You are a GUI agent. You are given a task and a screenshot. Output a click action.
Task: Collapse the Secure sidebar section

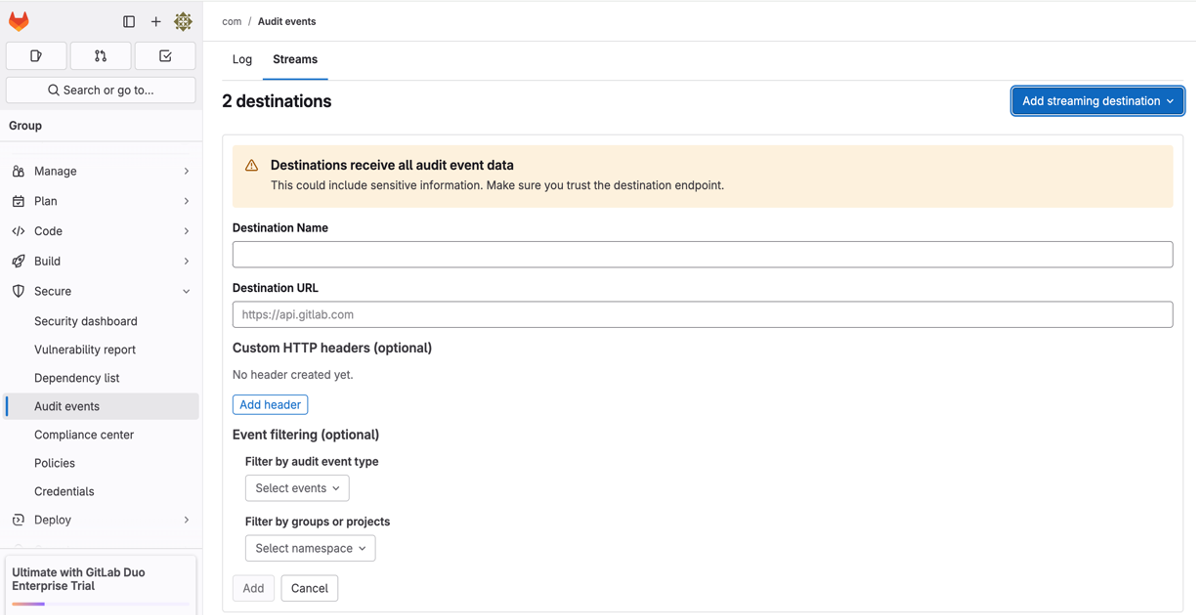[101, 291]
